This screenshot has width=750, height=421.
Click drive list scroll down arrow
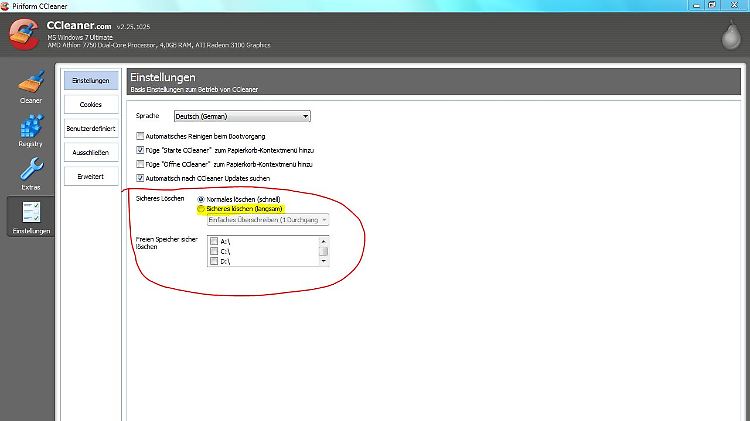tap(324, 261)
